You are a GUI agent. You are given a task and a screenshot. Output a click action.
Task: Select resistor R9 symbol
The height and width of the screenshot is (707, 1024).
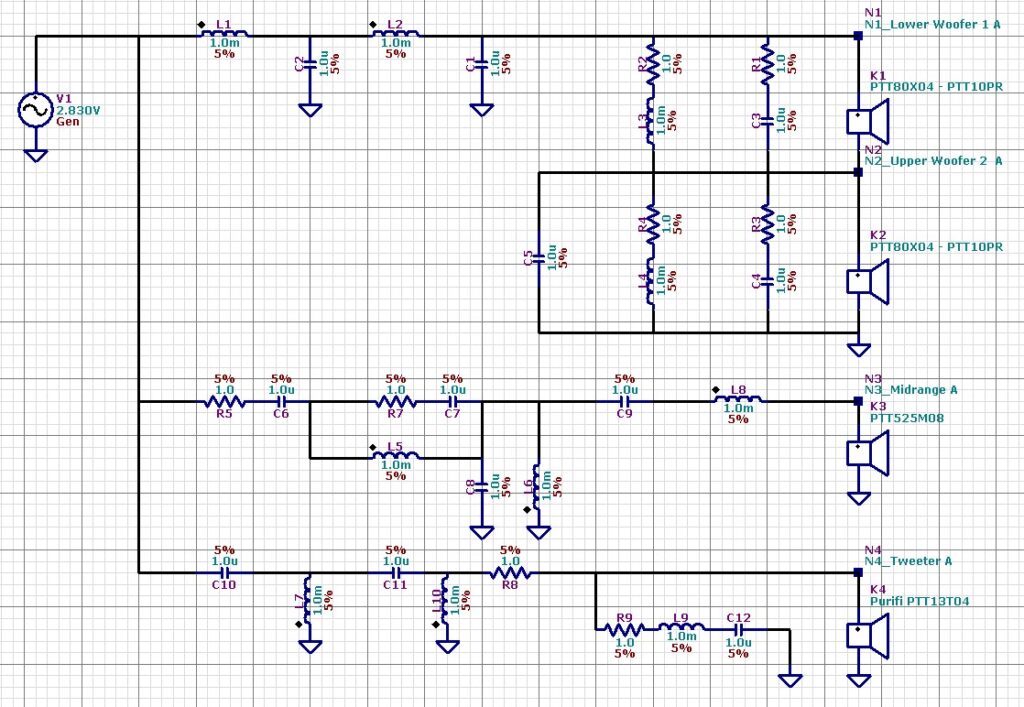[624, 629]
